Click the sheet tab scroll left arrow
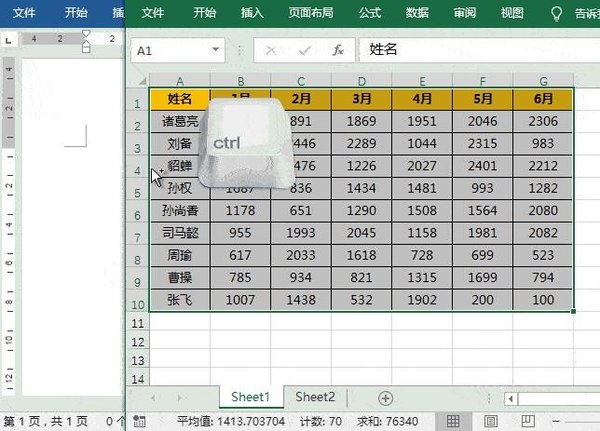 click(x=151, y=398)
